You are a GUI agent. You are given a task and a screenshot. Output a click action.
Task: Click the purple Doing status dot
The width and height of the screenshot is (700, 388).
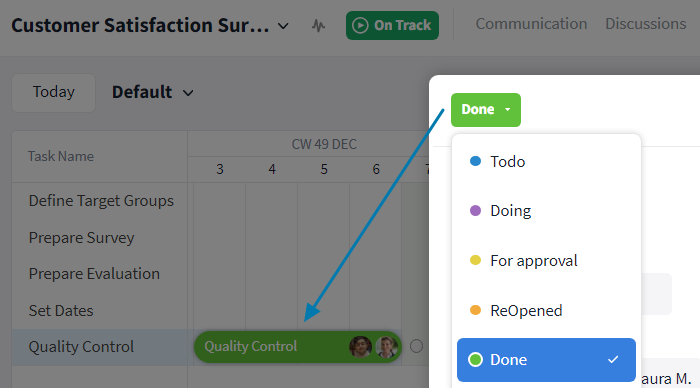pos(475,210)
